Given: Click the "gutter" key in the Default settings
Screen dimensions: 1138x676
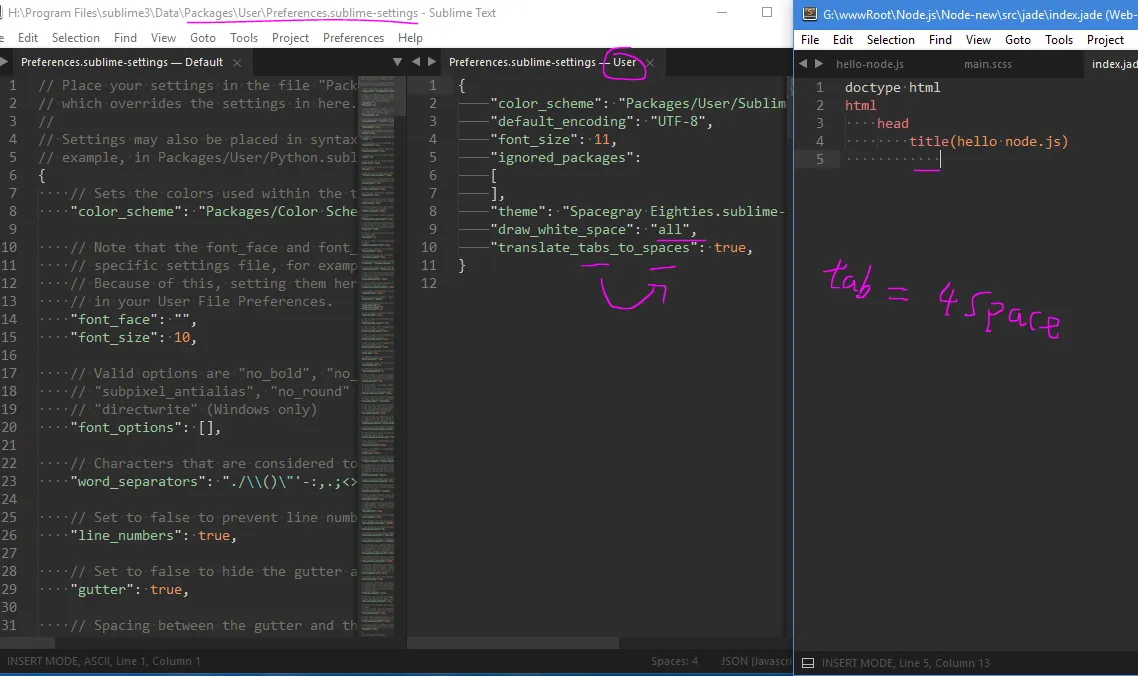Looking at the screenshot, I should click(102, 590).
